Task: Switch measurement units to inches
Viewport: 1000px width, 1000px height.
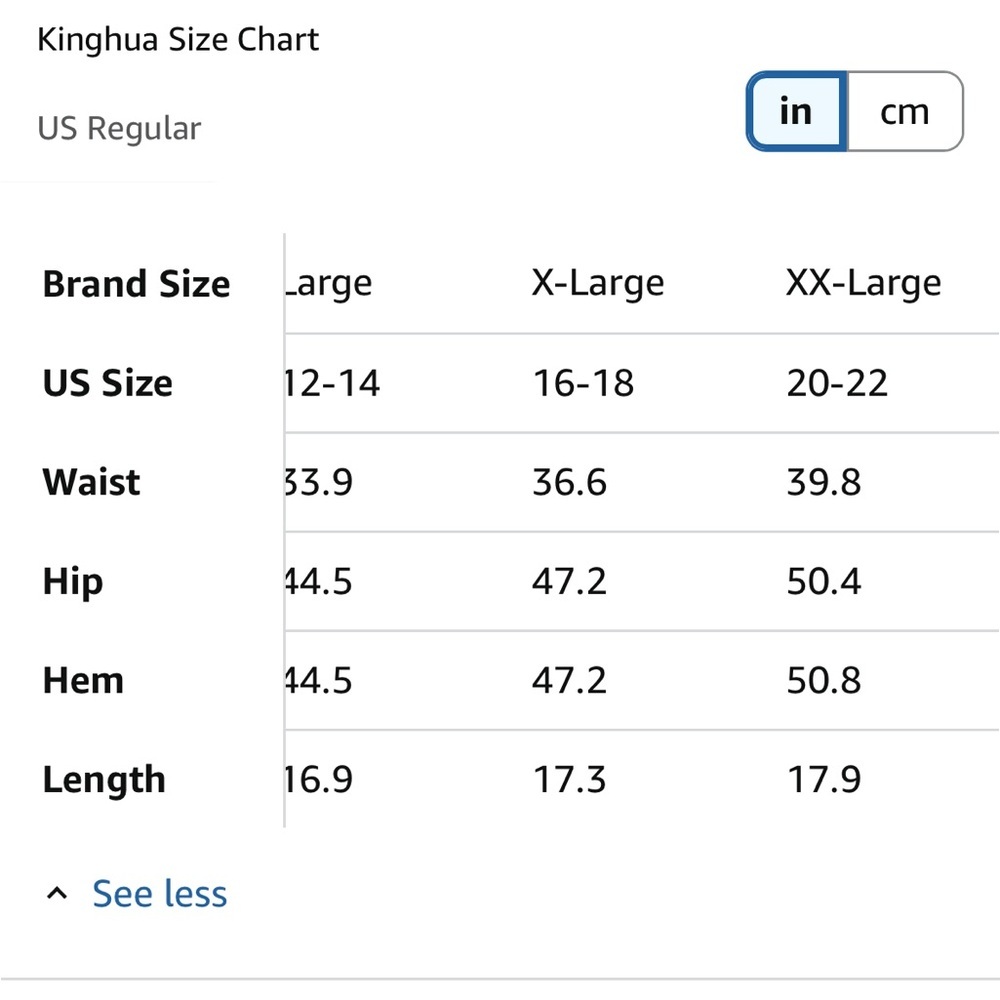Action: pyautogui.click(x=796, y=111)
